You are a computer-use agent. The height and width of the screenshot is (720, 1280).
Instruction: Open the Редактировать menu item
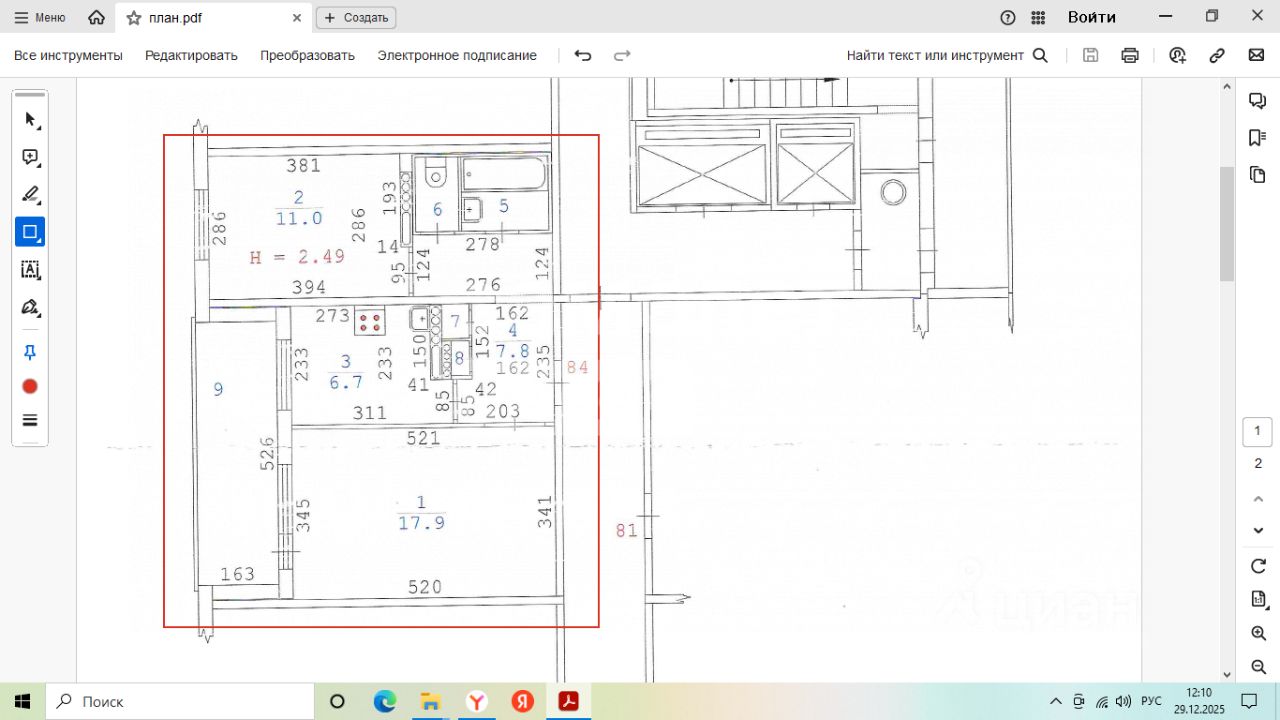click(x=191, y=55)
